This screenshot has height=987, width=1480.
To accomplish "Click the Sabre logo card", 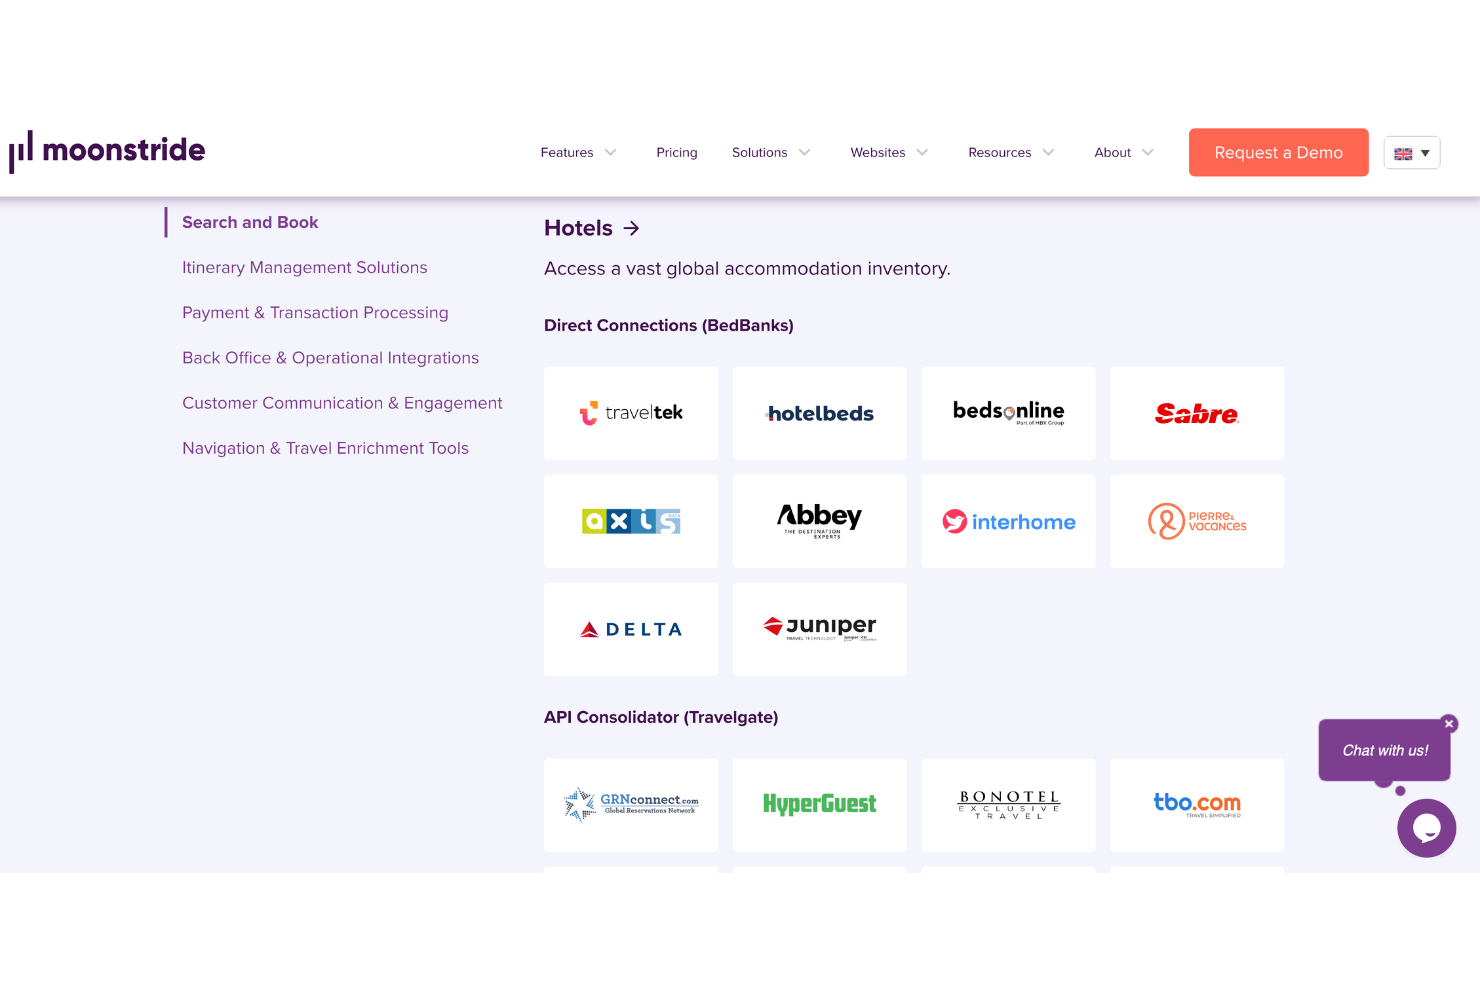I will click(x=1197, y=413).
